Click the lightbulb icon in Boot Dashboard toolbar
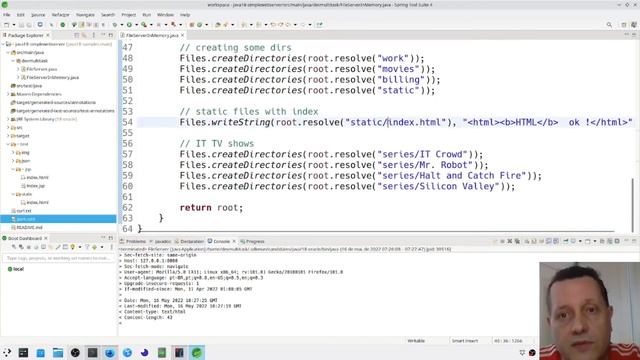Viewport: 640px width, 360px height. tap(73, 247)
